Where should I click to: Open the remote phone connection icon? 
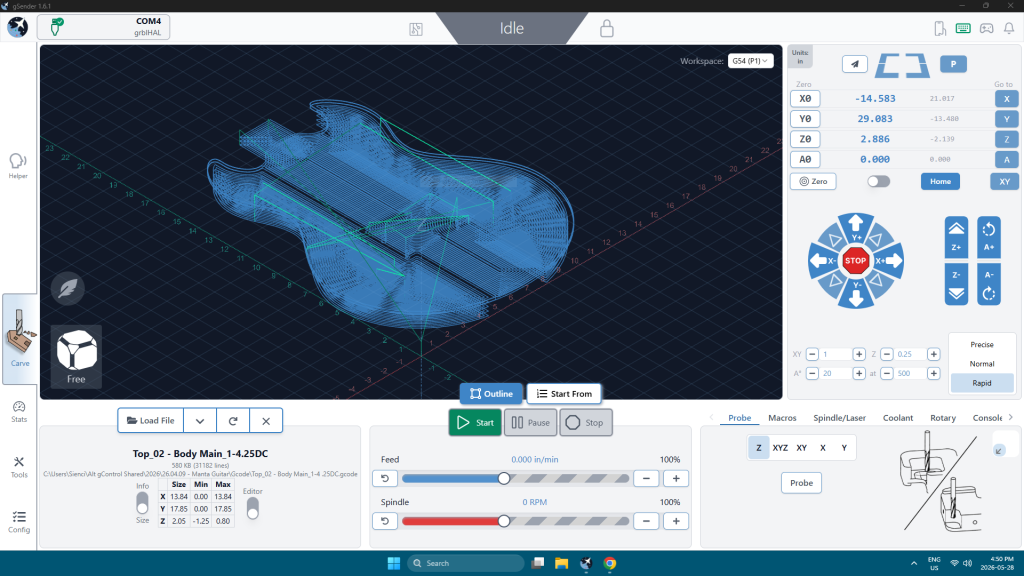click(x=940, y=28)
